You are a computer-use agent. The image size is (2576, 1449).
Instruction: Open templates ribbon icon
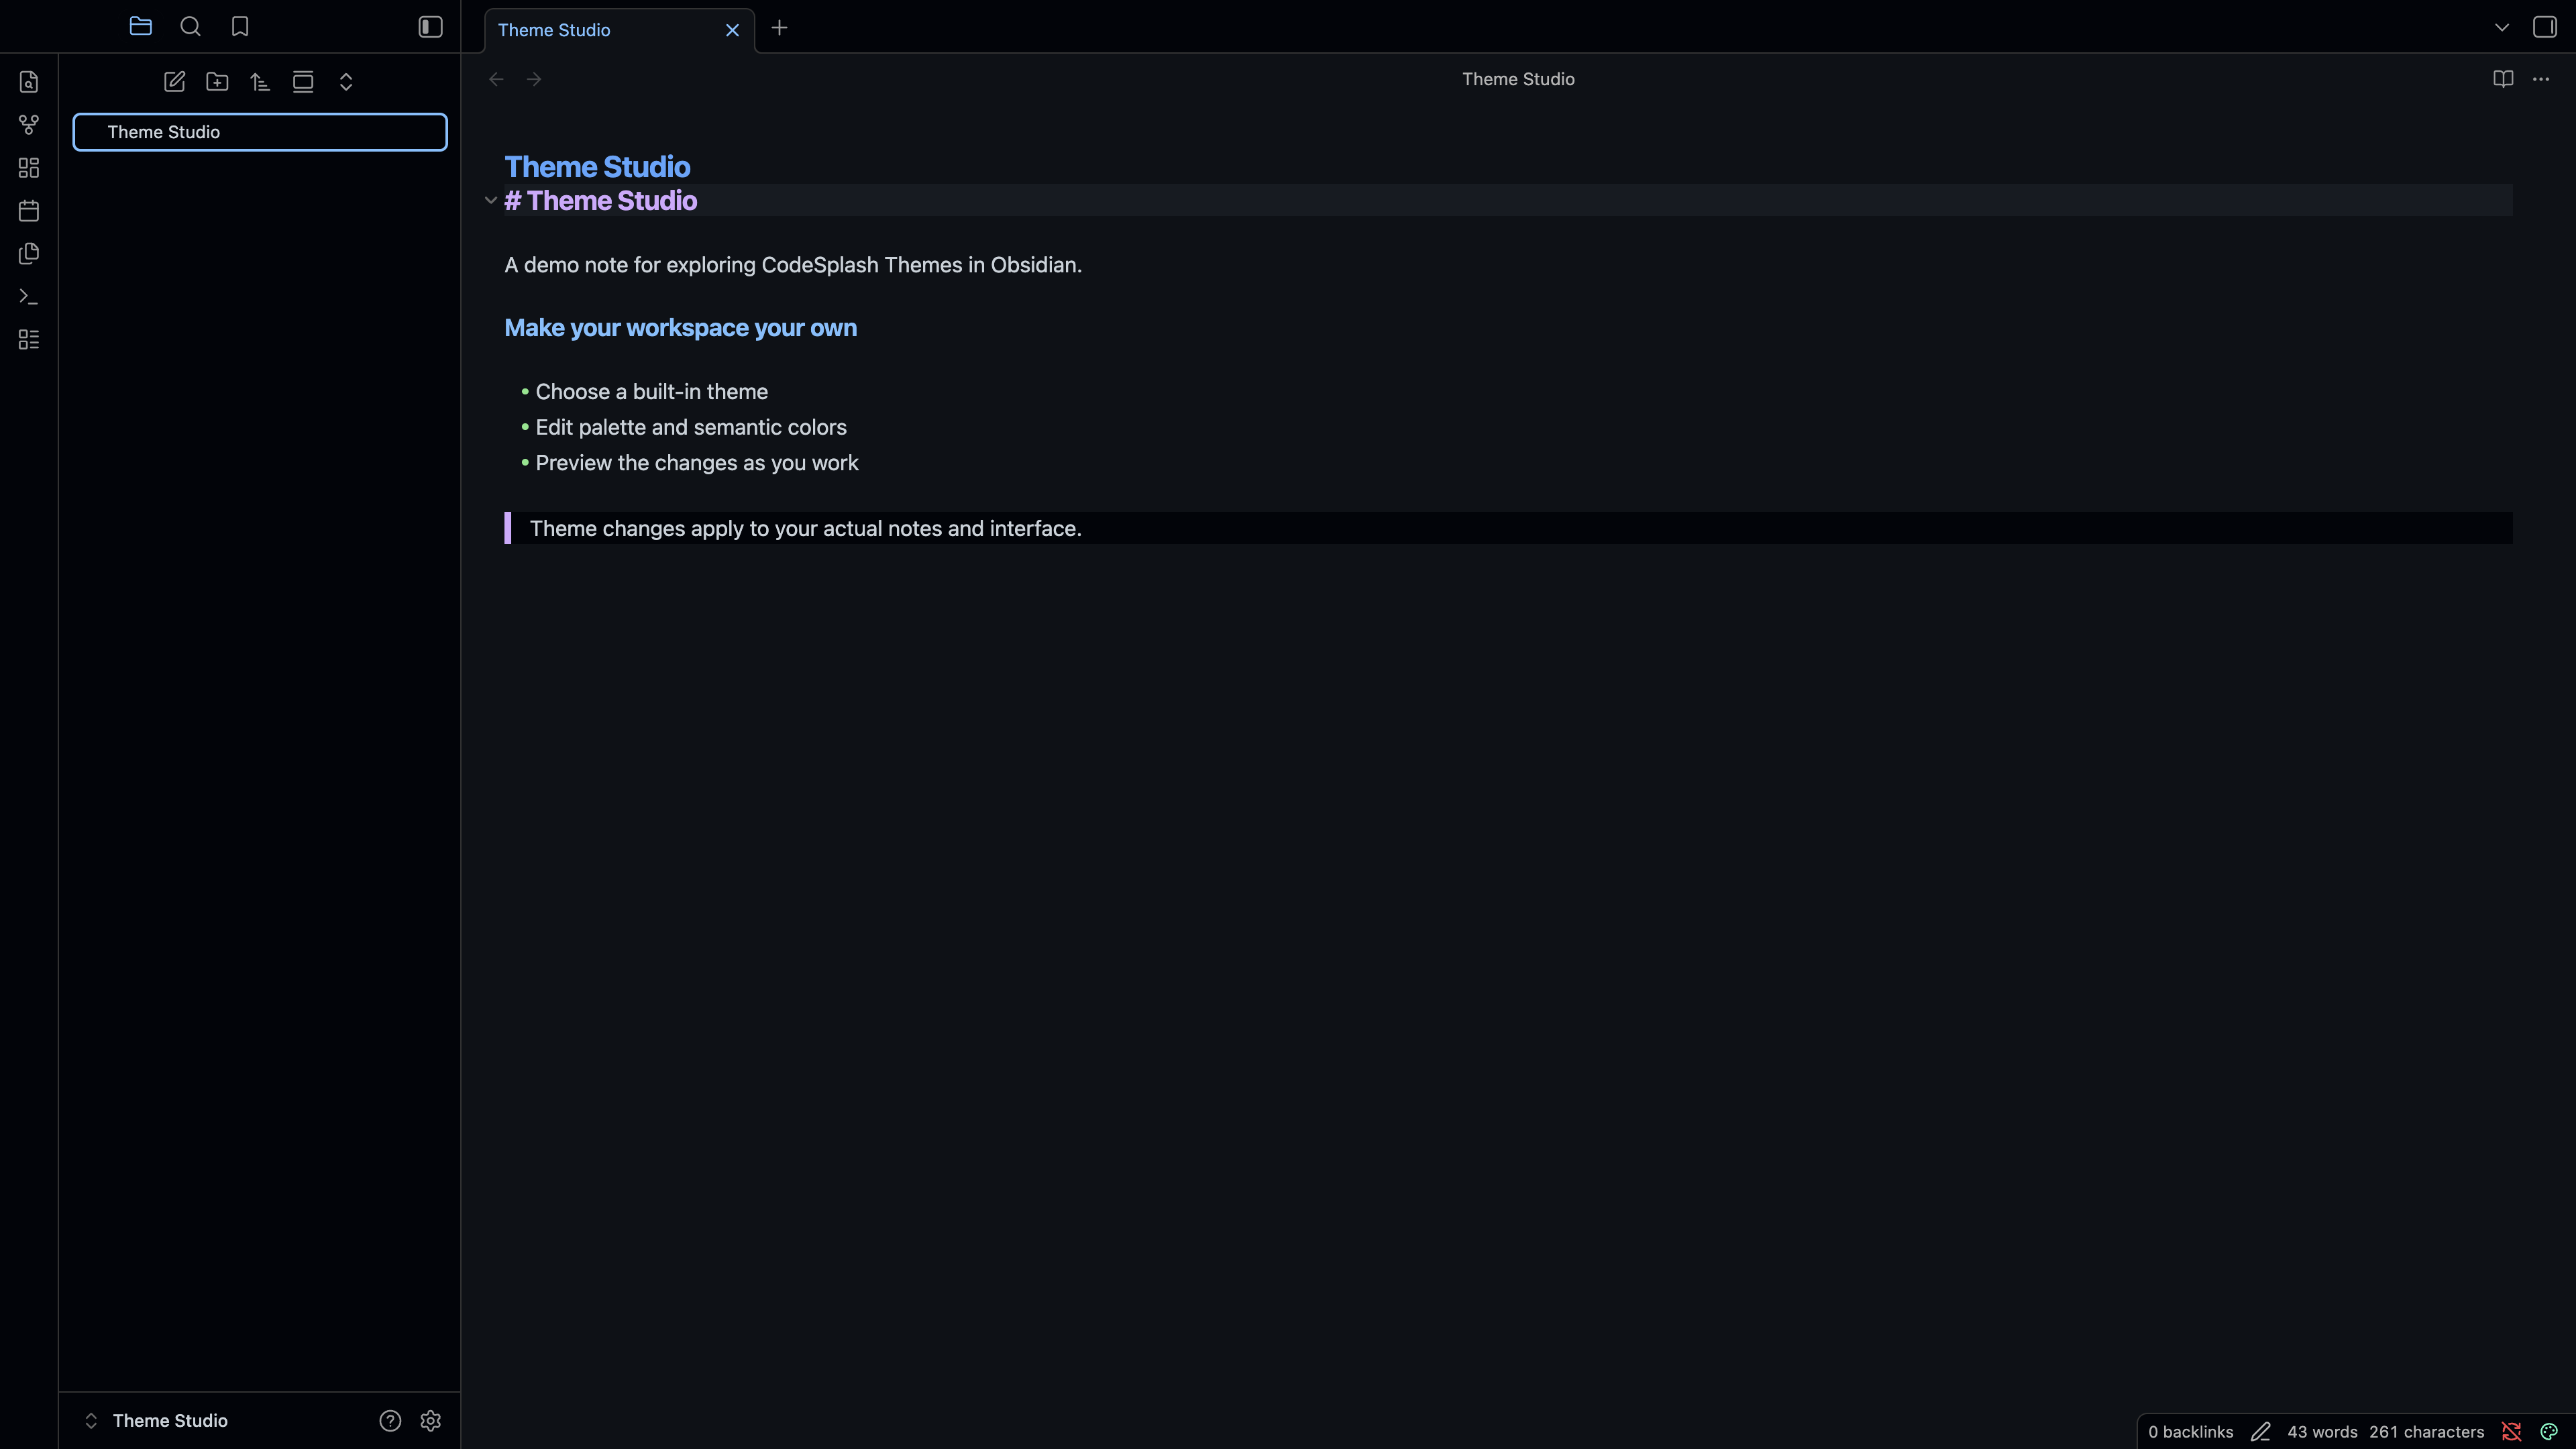click(29, 254)
